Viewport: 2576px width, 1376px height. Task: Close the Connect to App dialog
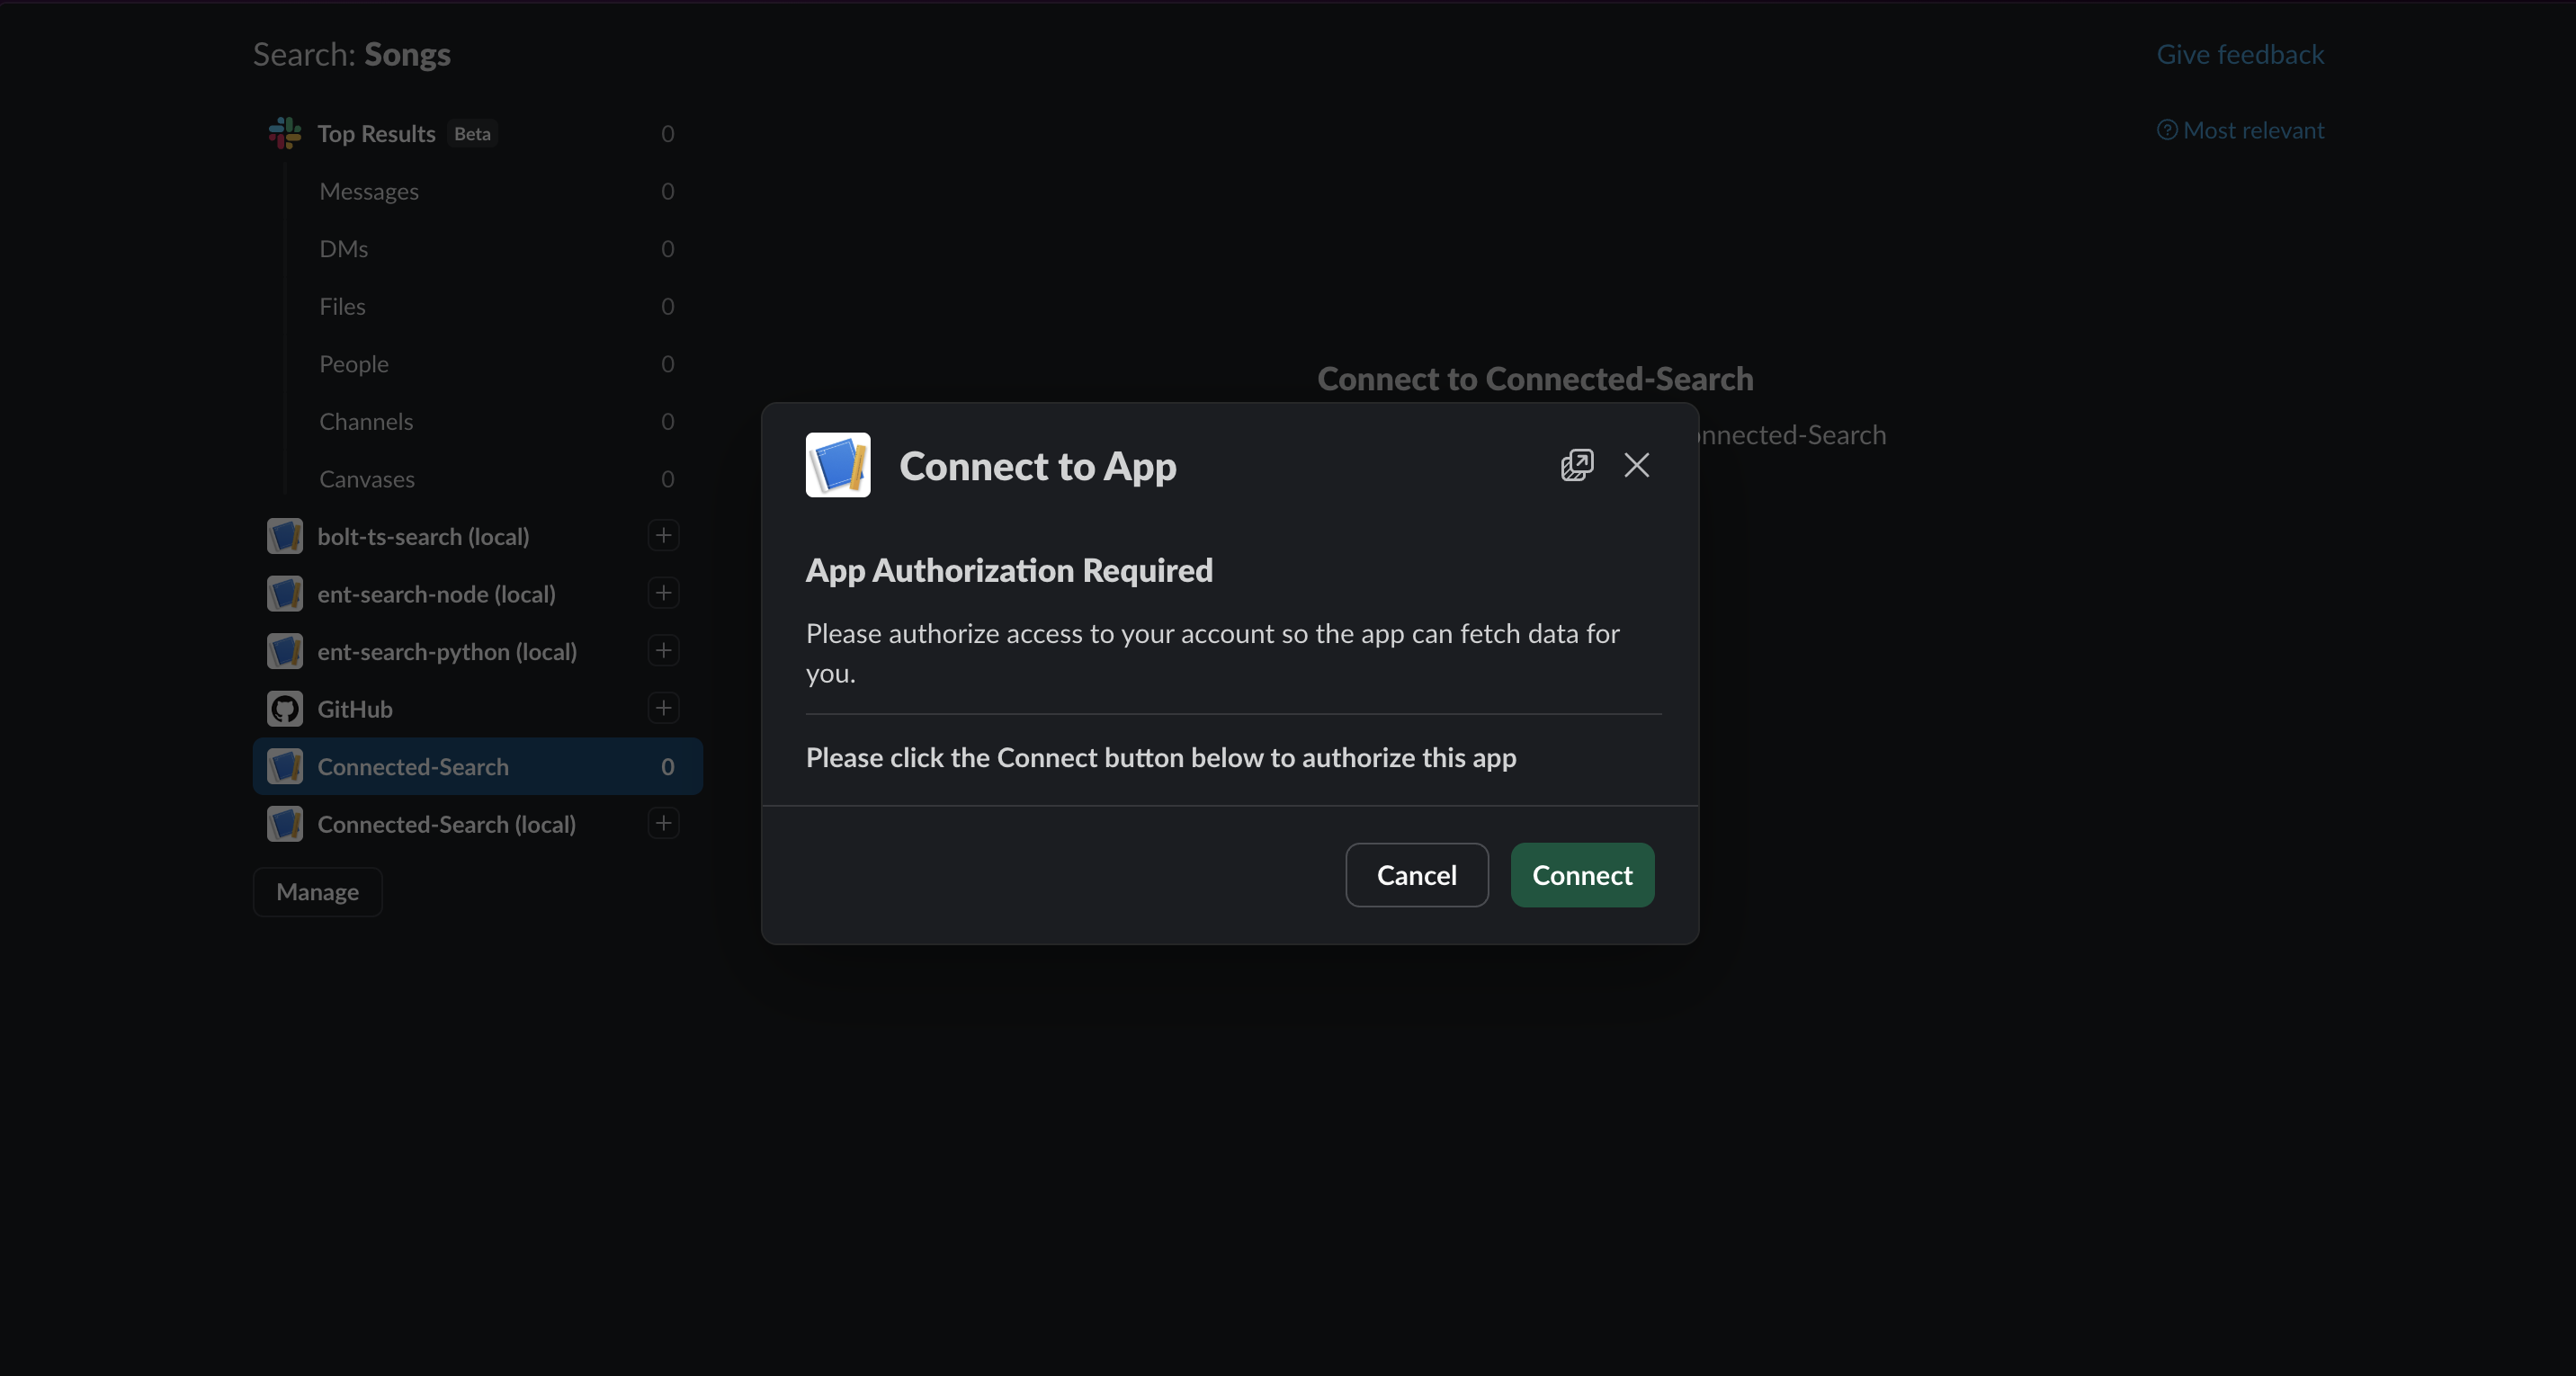(x=1636, y=465)
